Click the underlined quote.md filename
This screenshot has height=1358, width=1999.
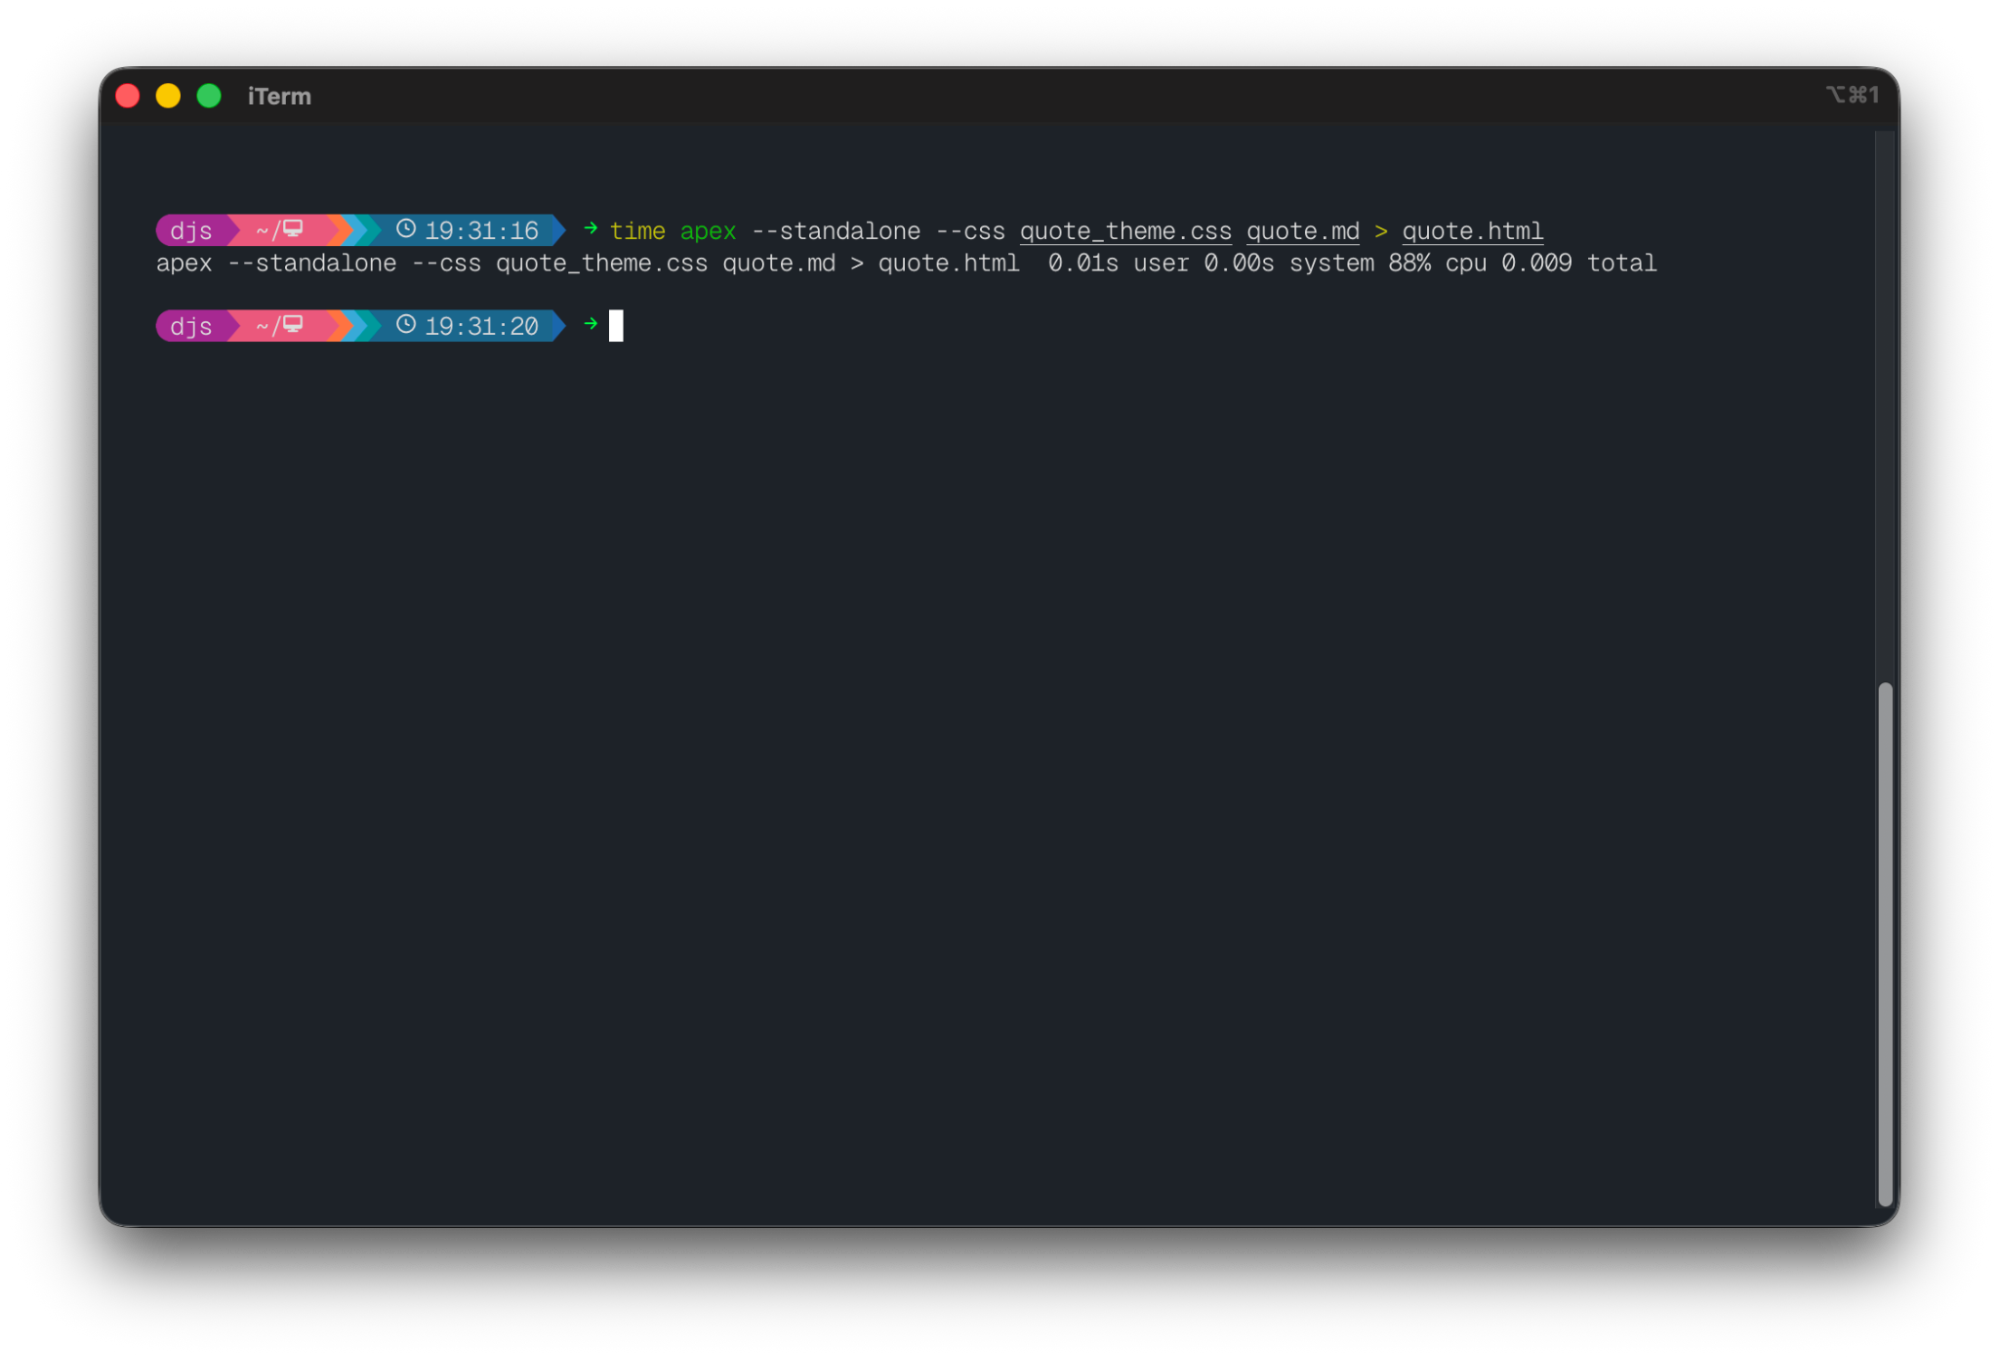click(1302, 231)
